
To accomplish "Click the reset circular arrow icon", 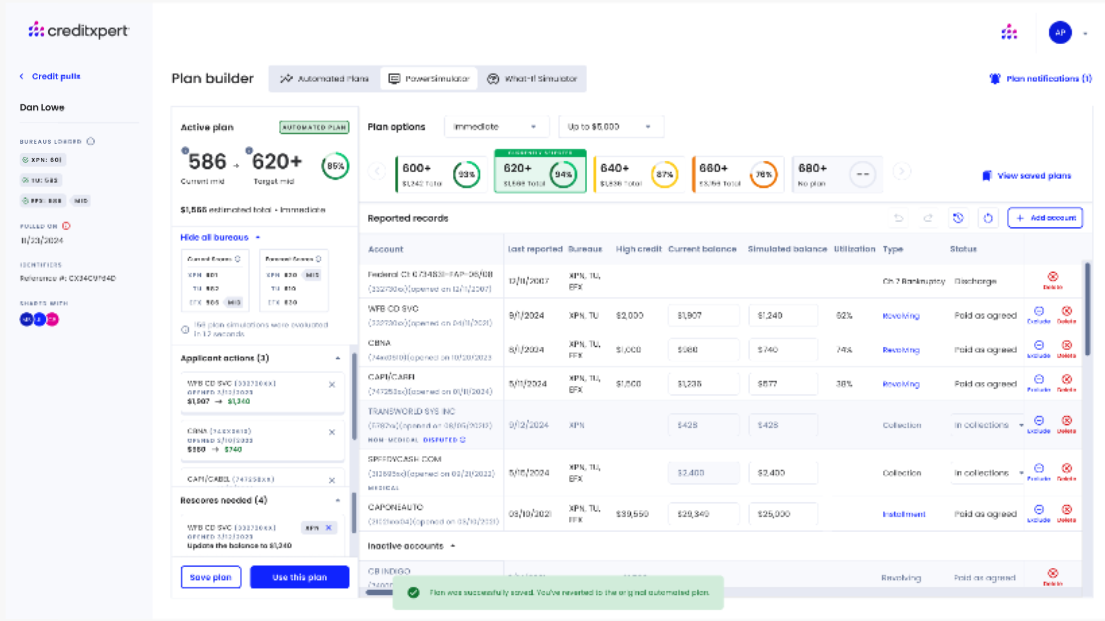I will point(987,218).
